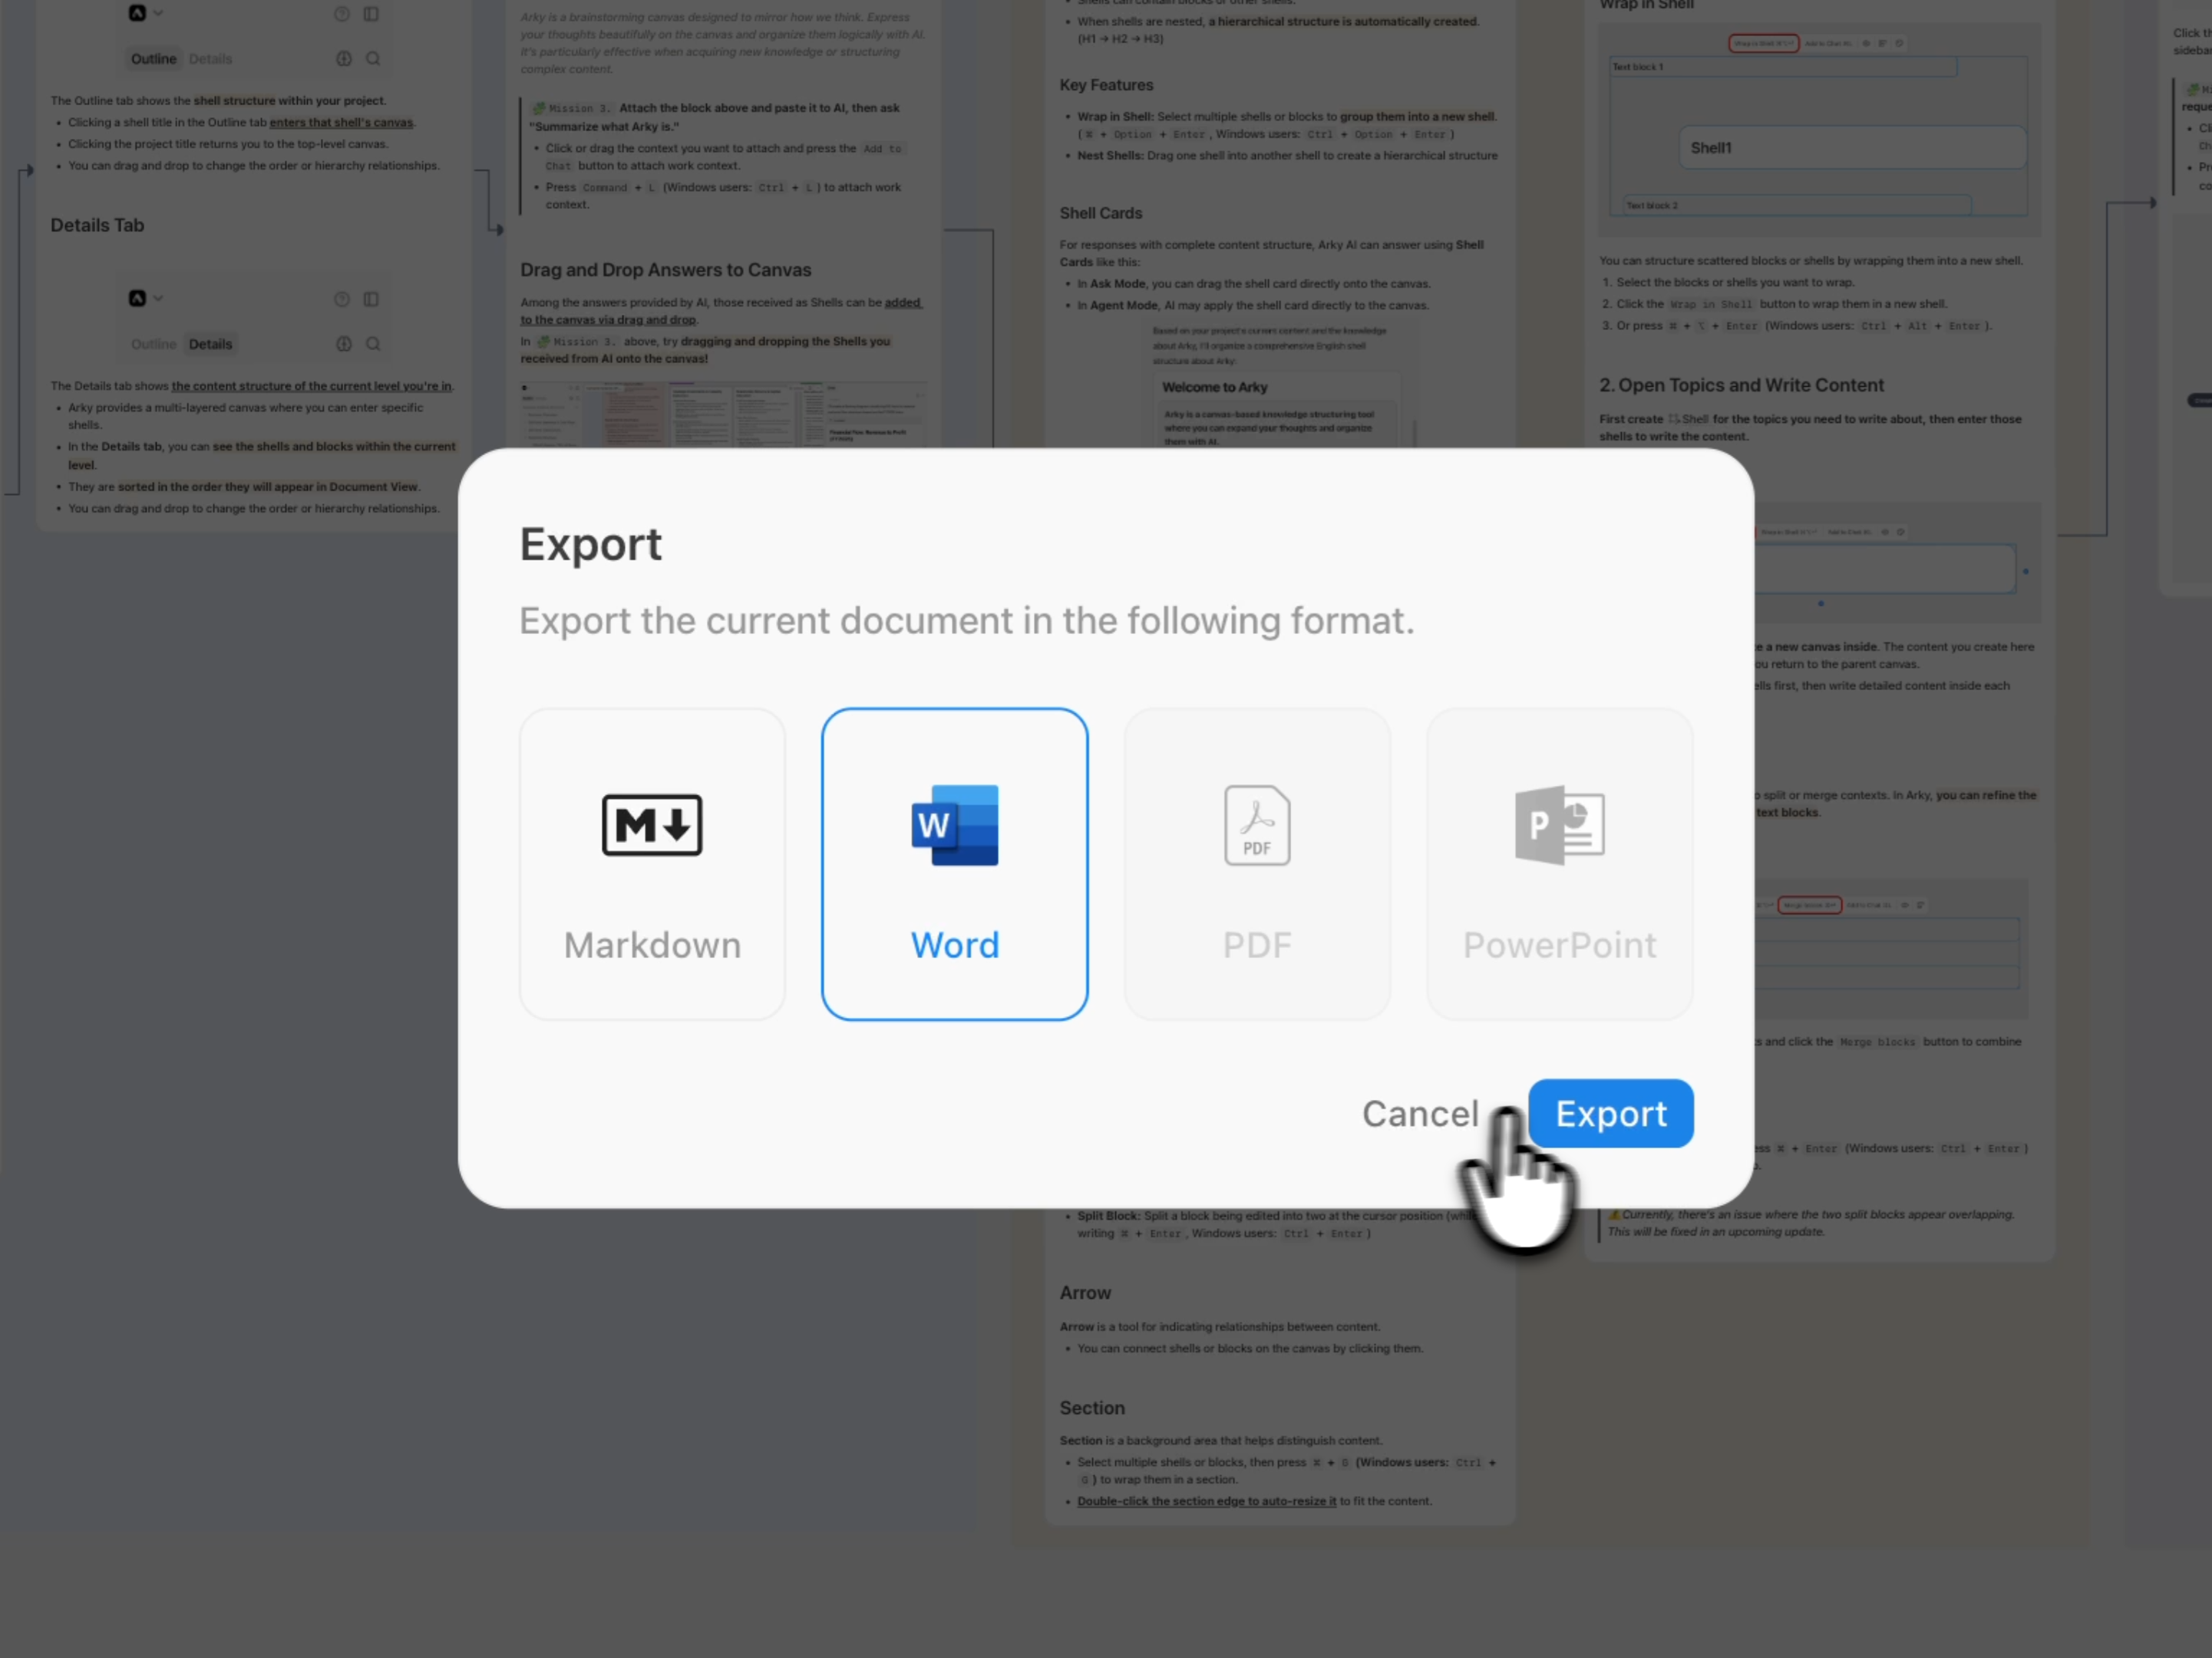Open 'enters that shell's canvas' underlined link
Image resolution: width=2212 pixels, height=1658 pixels.
[341, 123]
